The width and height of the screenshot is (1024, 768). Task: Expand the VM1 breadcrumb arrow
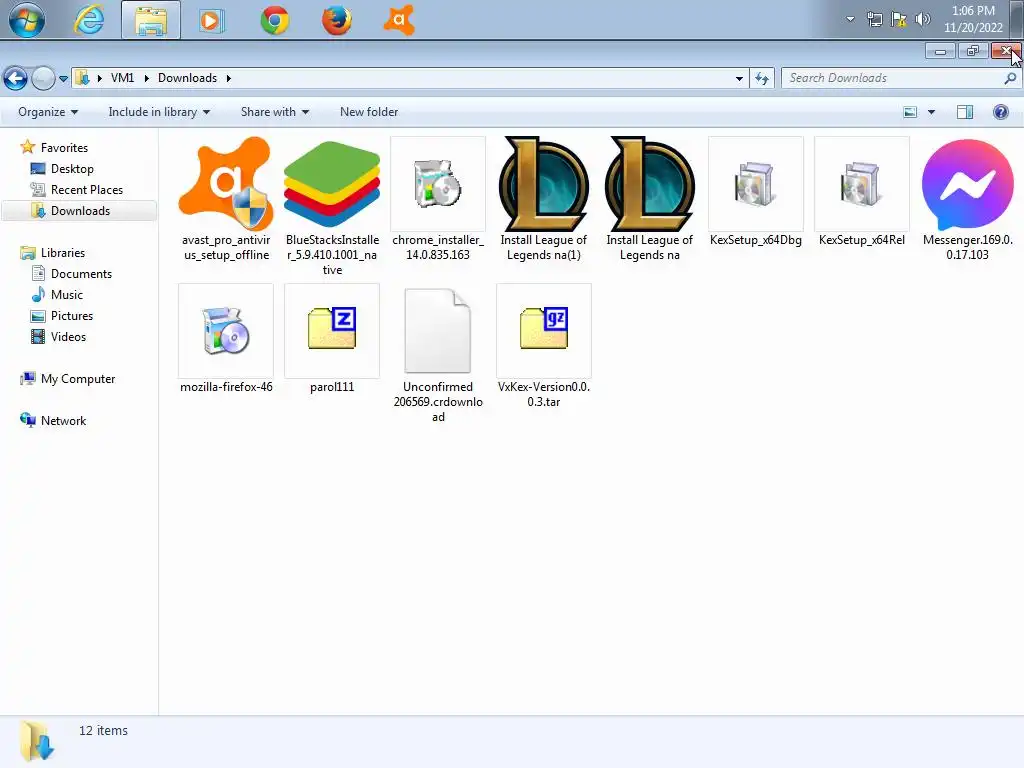(146, 78)
